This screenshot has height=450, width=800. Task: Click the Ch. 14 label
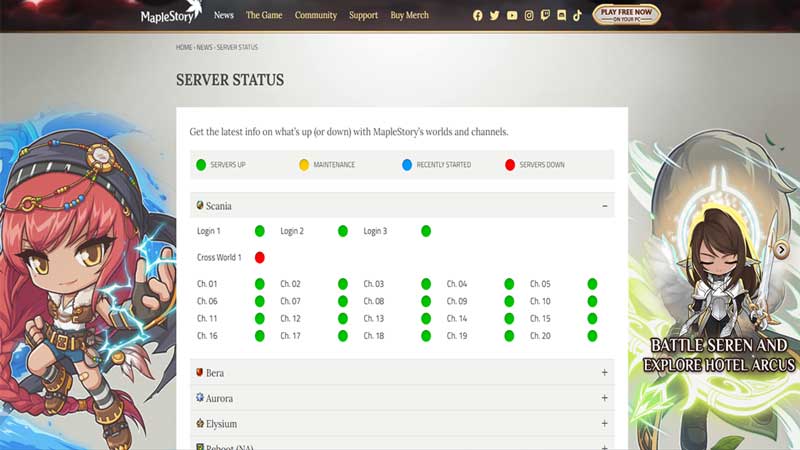457,318
